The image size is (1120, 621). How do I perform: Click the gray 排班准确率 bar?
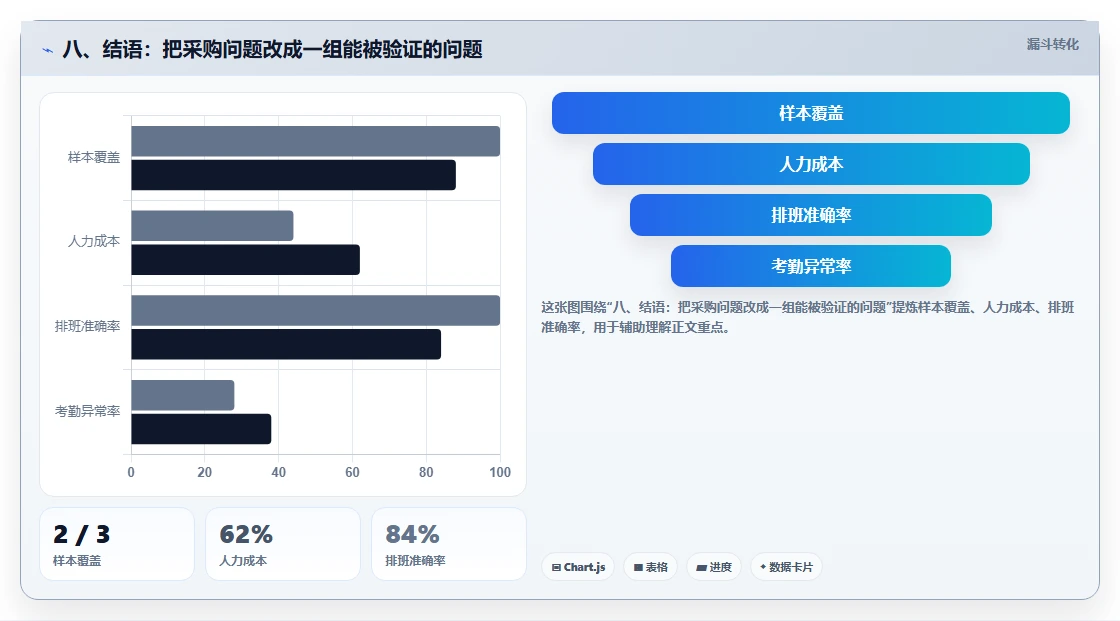316,310
